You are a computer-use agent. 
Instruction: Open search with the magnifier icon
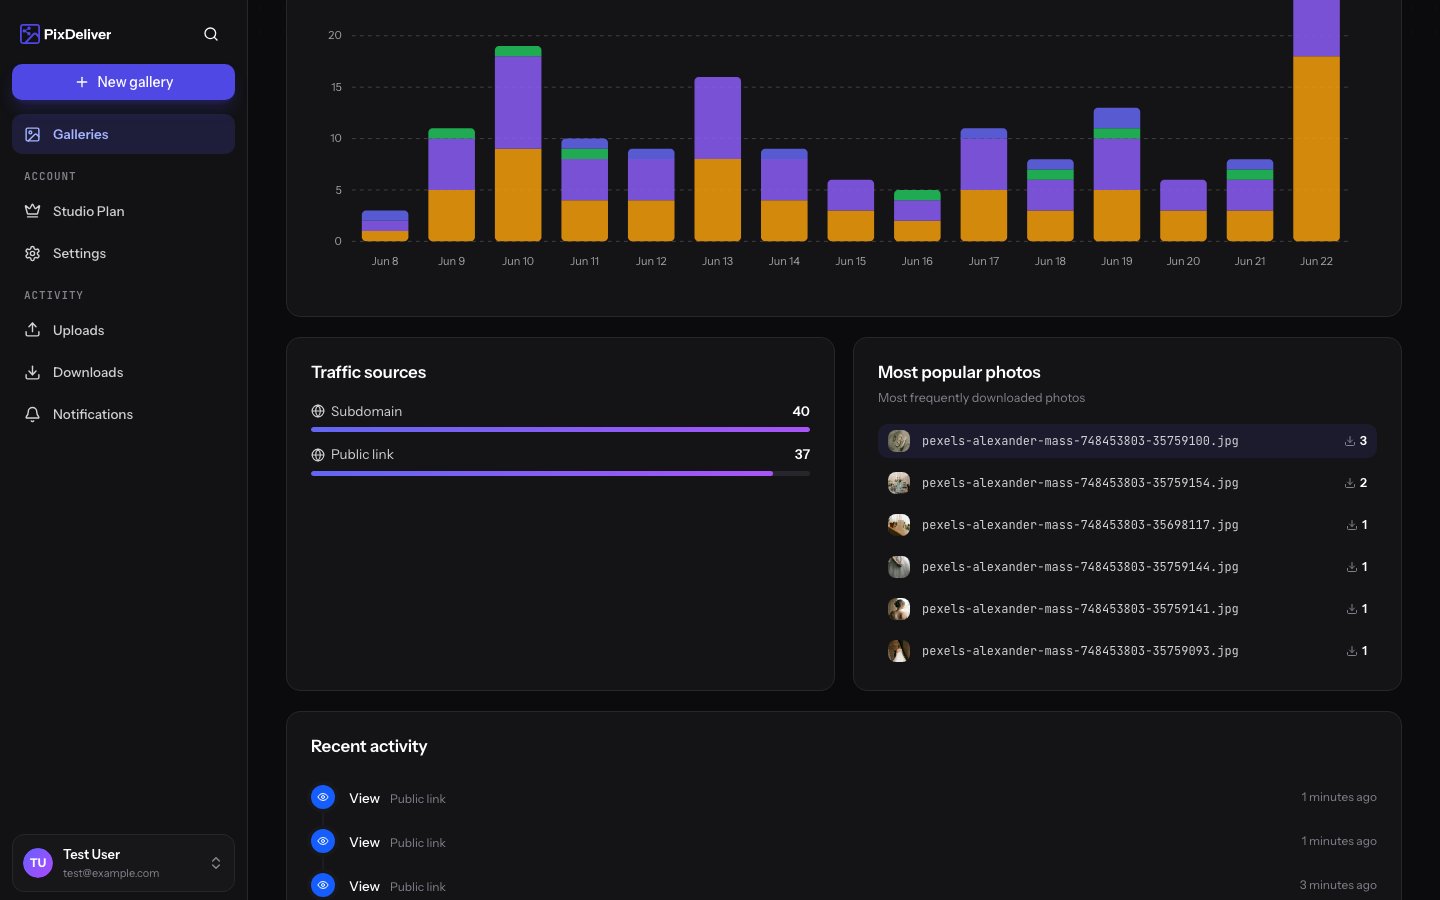click(x=211, y=34)
